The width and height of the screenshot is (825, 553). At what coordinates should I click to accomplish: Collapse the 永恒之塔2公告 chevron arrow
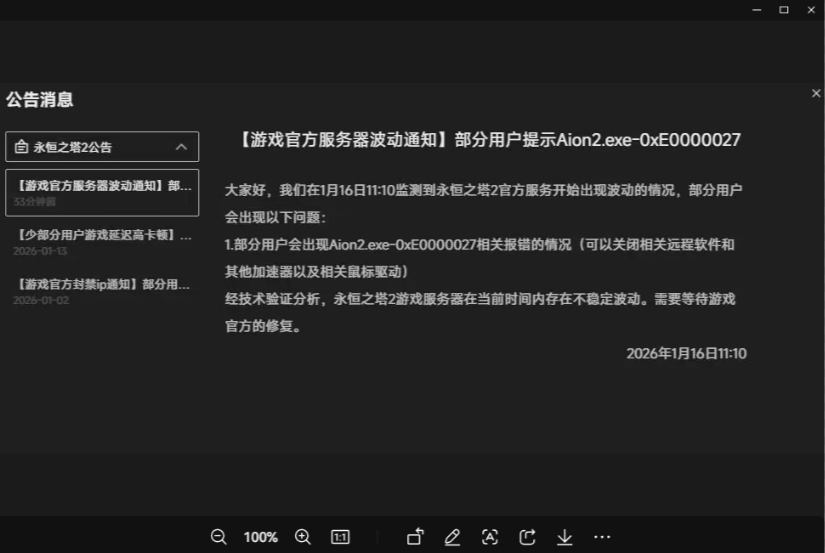pyautogui.click(x=181, y=147)
